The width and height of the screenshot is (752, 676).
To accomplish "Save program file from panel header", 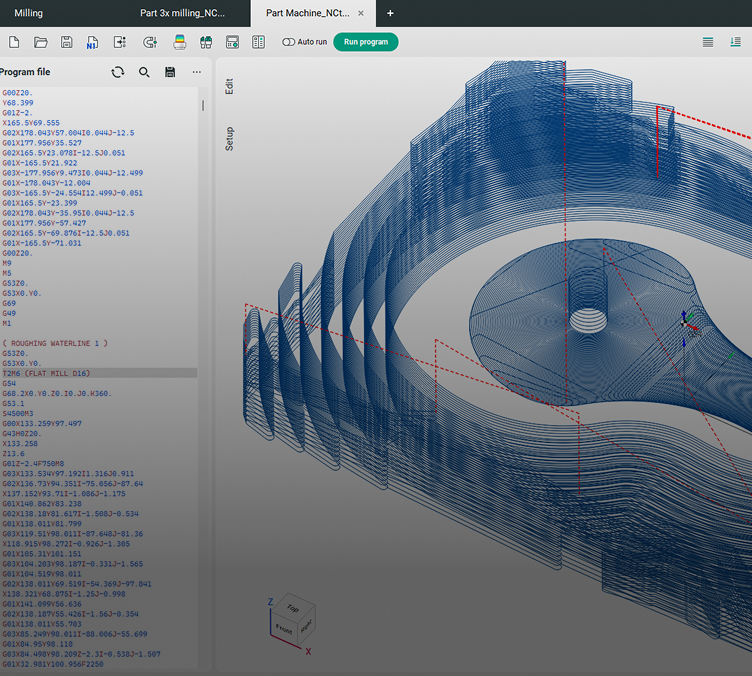I will pyautogui.click(x=170, y=72).
